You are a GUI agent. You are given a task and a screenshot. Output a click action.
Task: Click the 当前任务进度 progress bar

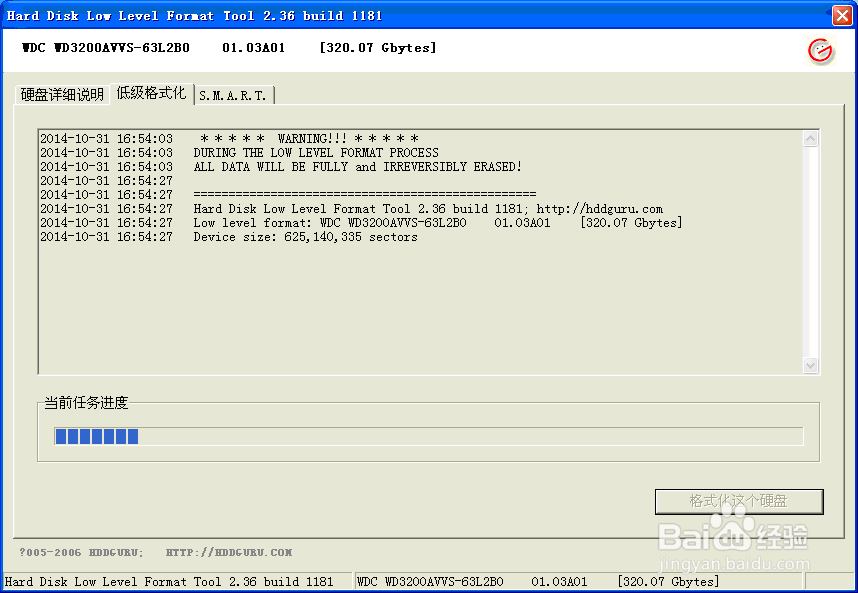428,436
